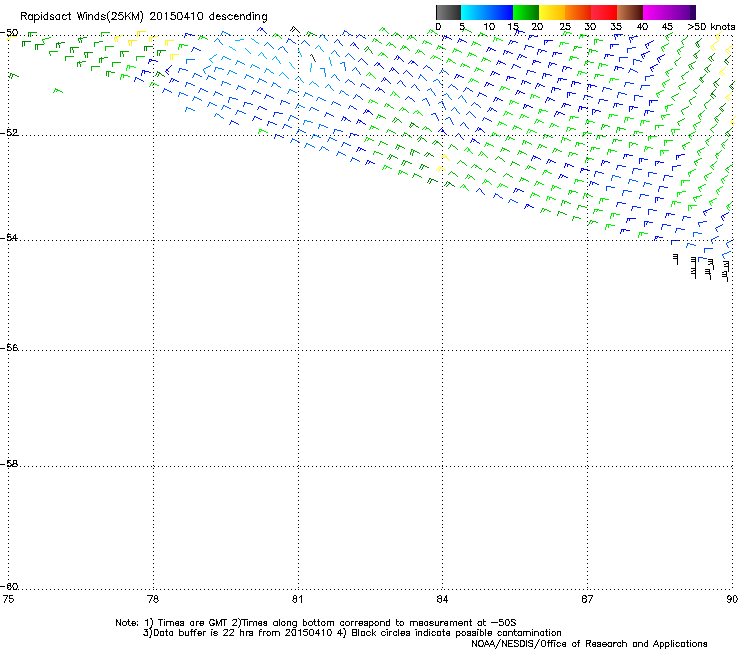Click the longitude label '81'
This screenshot has width=740, height=650.
tap(297, 599)
